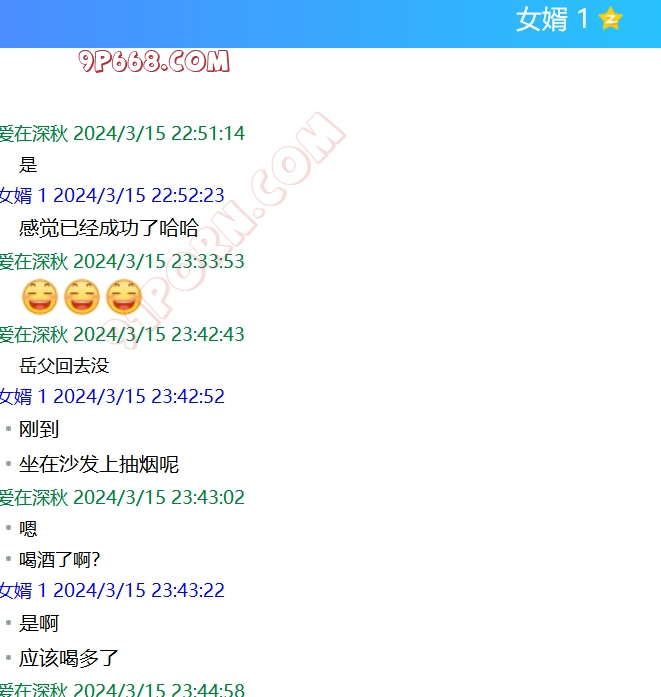Click the first laughing emoji on the left
Screen dimensions: 661x697
39,297
